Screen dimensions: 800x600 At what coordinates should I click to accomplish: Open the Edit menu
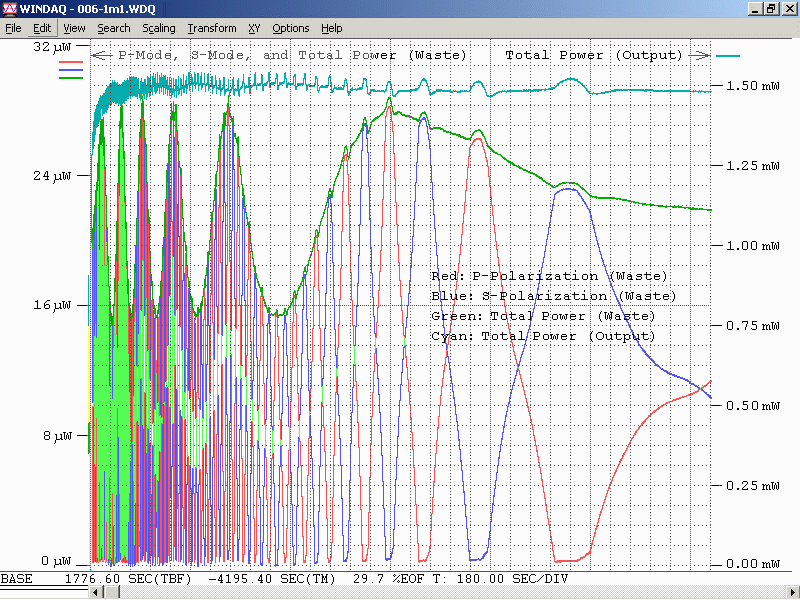coord(41,28)
